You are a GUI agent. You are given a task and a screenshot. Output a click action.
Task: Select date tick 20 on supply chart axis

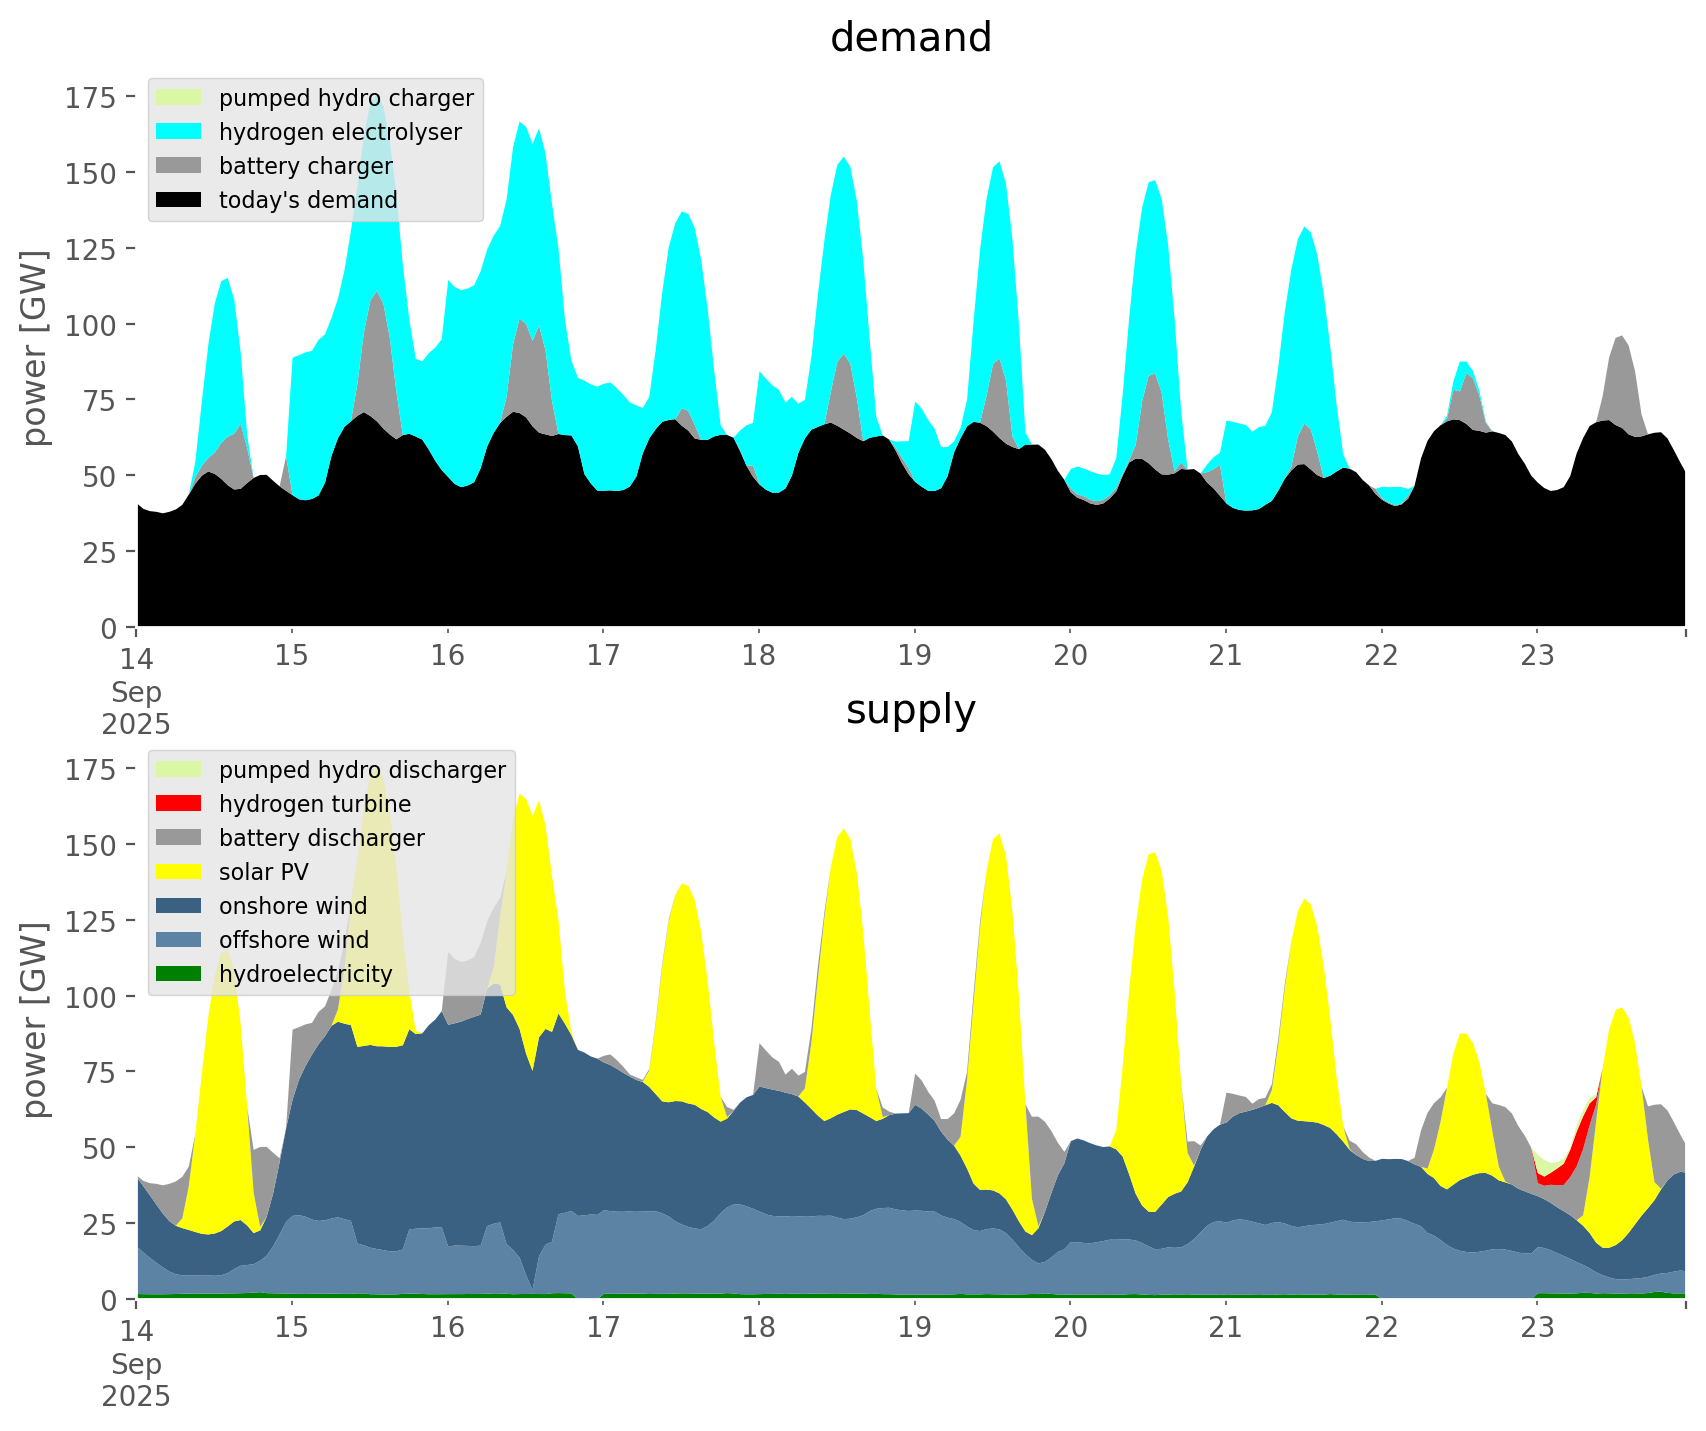1070,1328
